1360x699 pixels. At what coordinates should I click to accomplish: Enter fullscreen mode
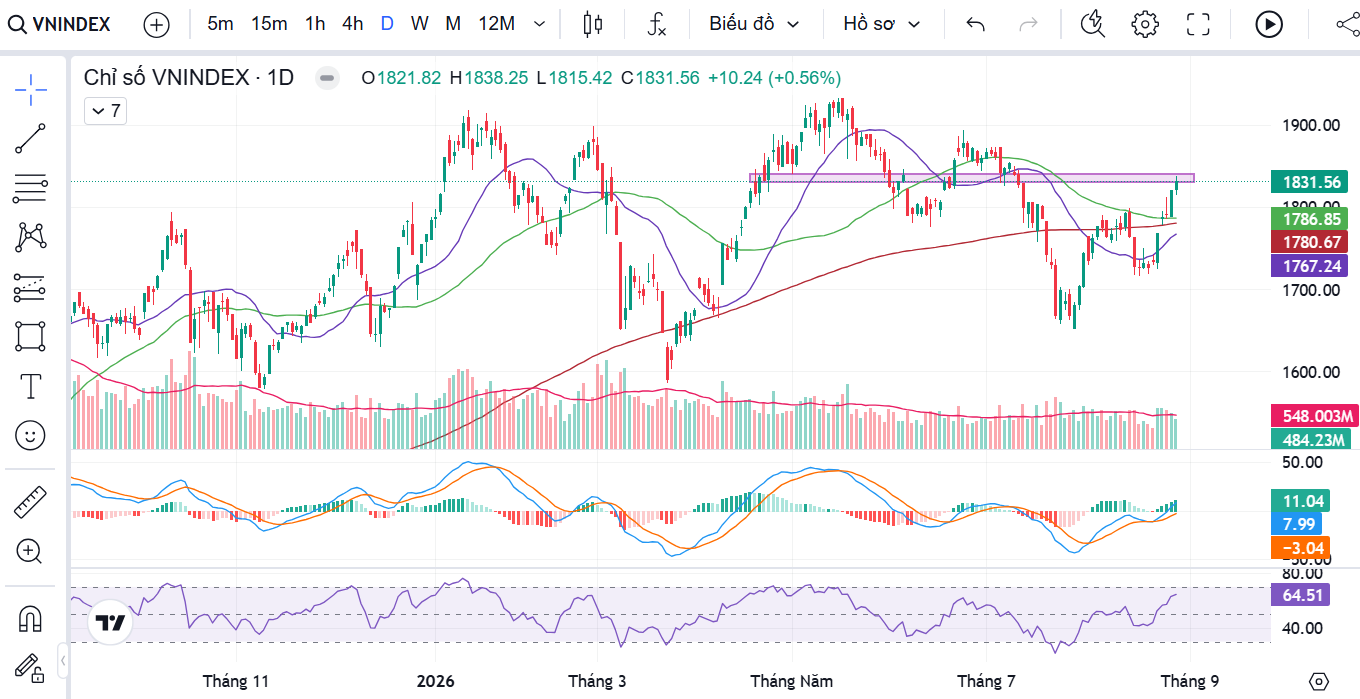tap(1198, 24)
